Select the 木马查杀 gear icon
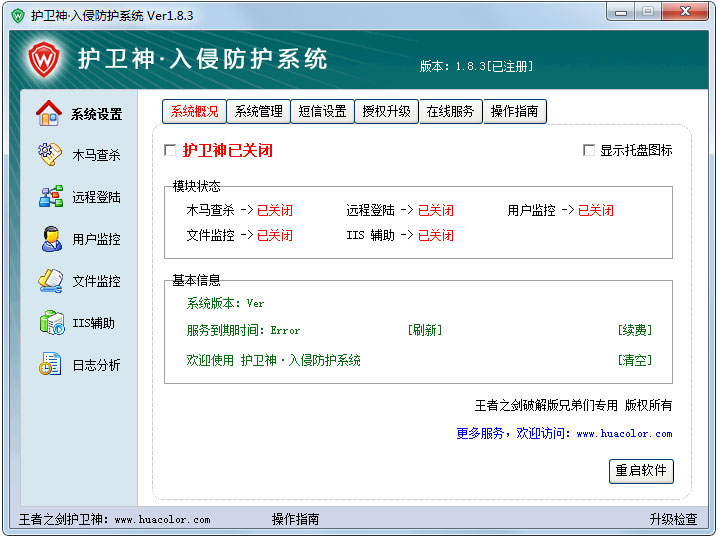 tap(49, 155)
